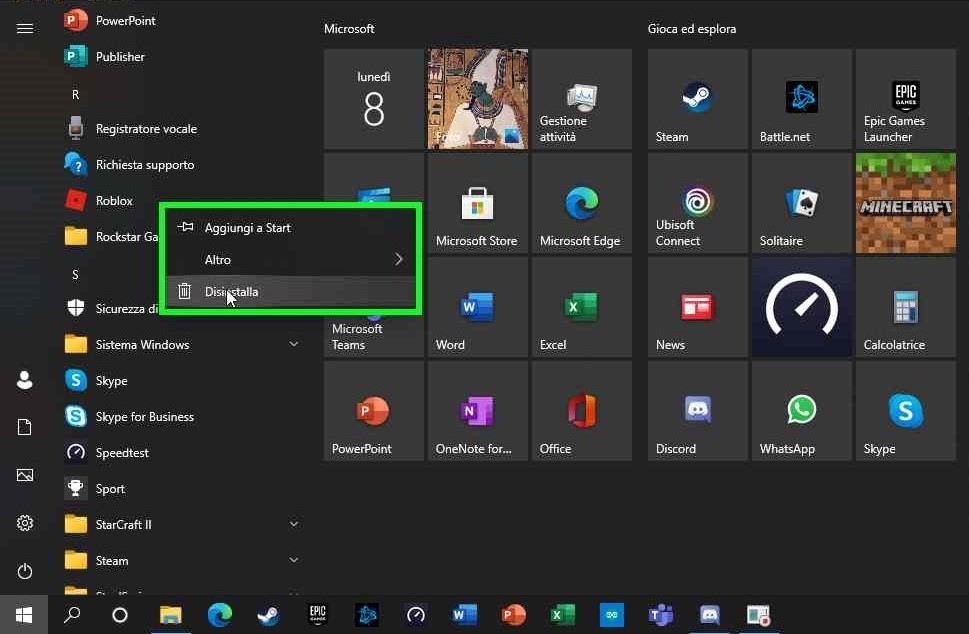
Task: Open the Epic Games Launcher tile
Action: [905, 99]
